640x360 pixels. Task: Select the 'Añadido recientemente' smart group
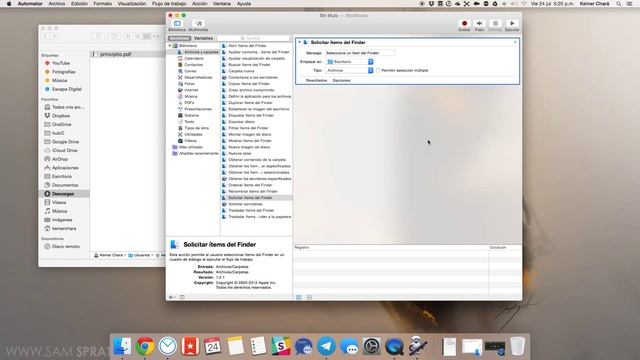coord(198,153)
